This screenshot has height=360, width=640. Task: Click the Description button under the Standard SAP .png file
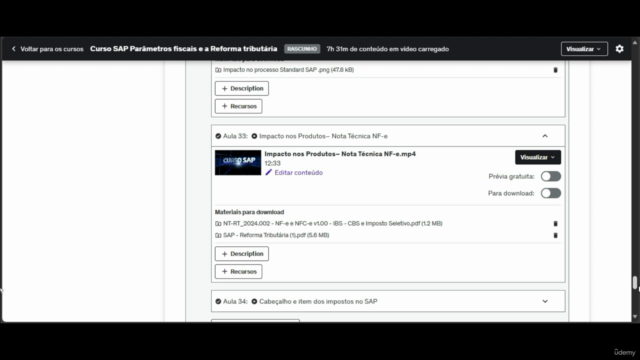pos(242,88)
